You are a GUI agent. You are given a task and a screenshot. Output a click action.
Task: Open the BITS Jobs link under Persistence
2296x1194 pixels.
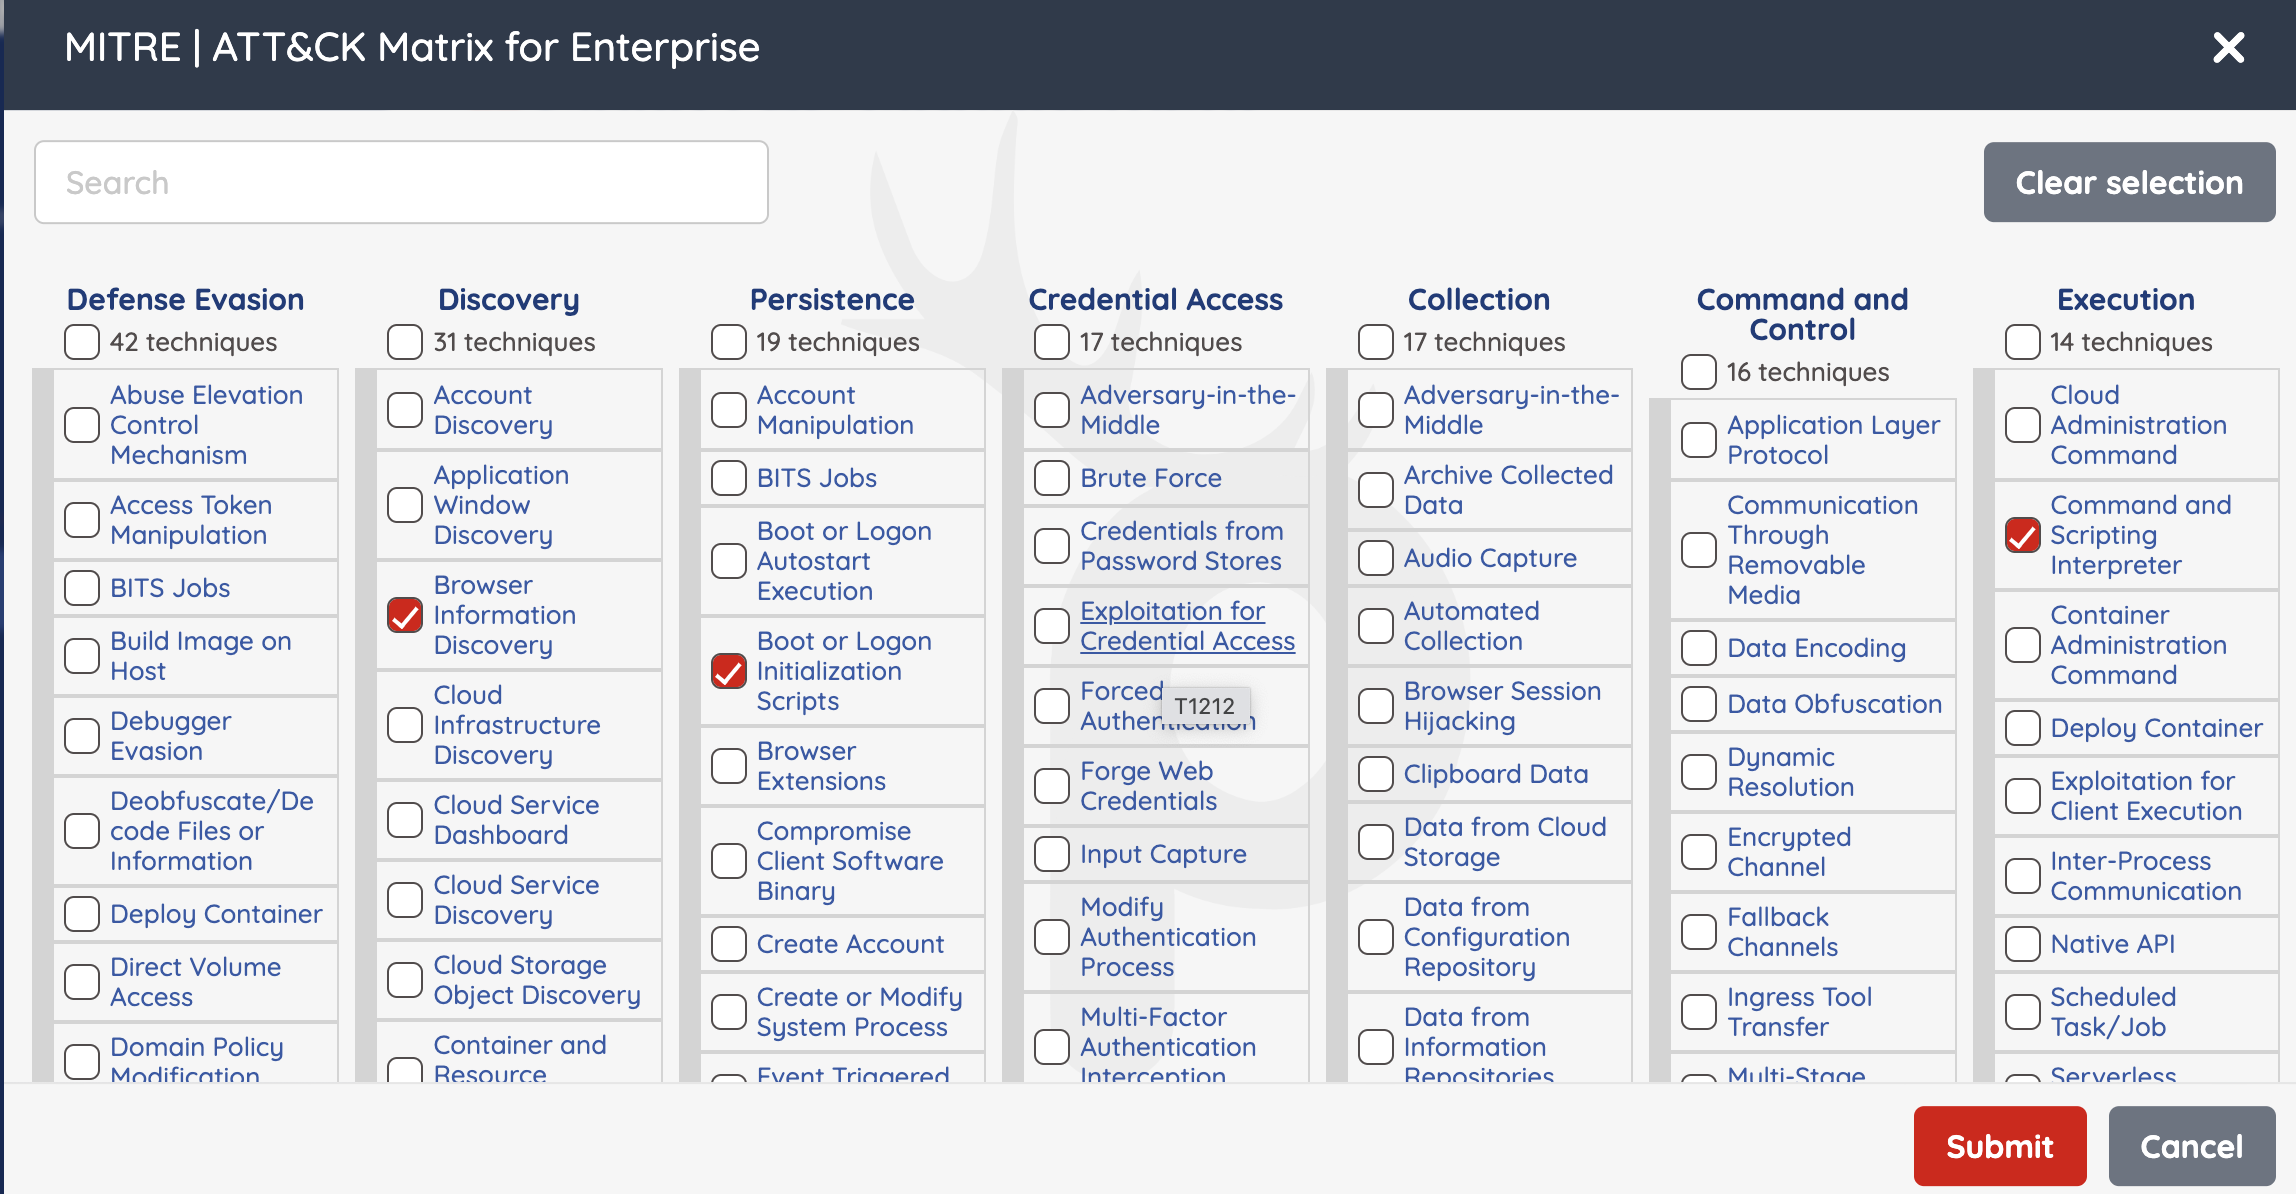[816, 478]
